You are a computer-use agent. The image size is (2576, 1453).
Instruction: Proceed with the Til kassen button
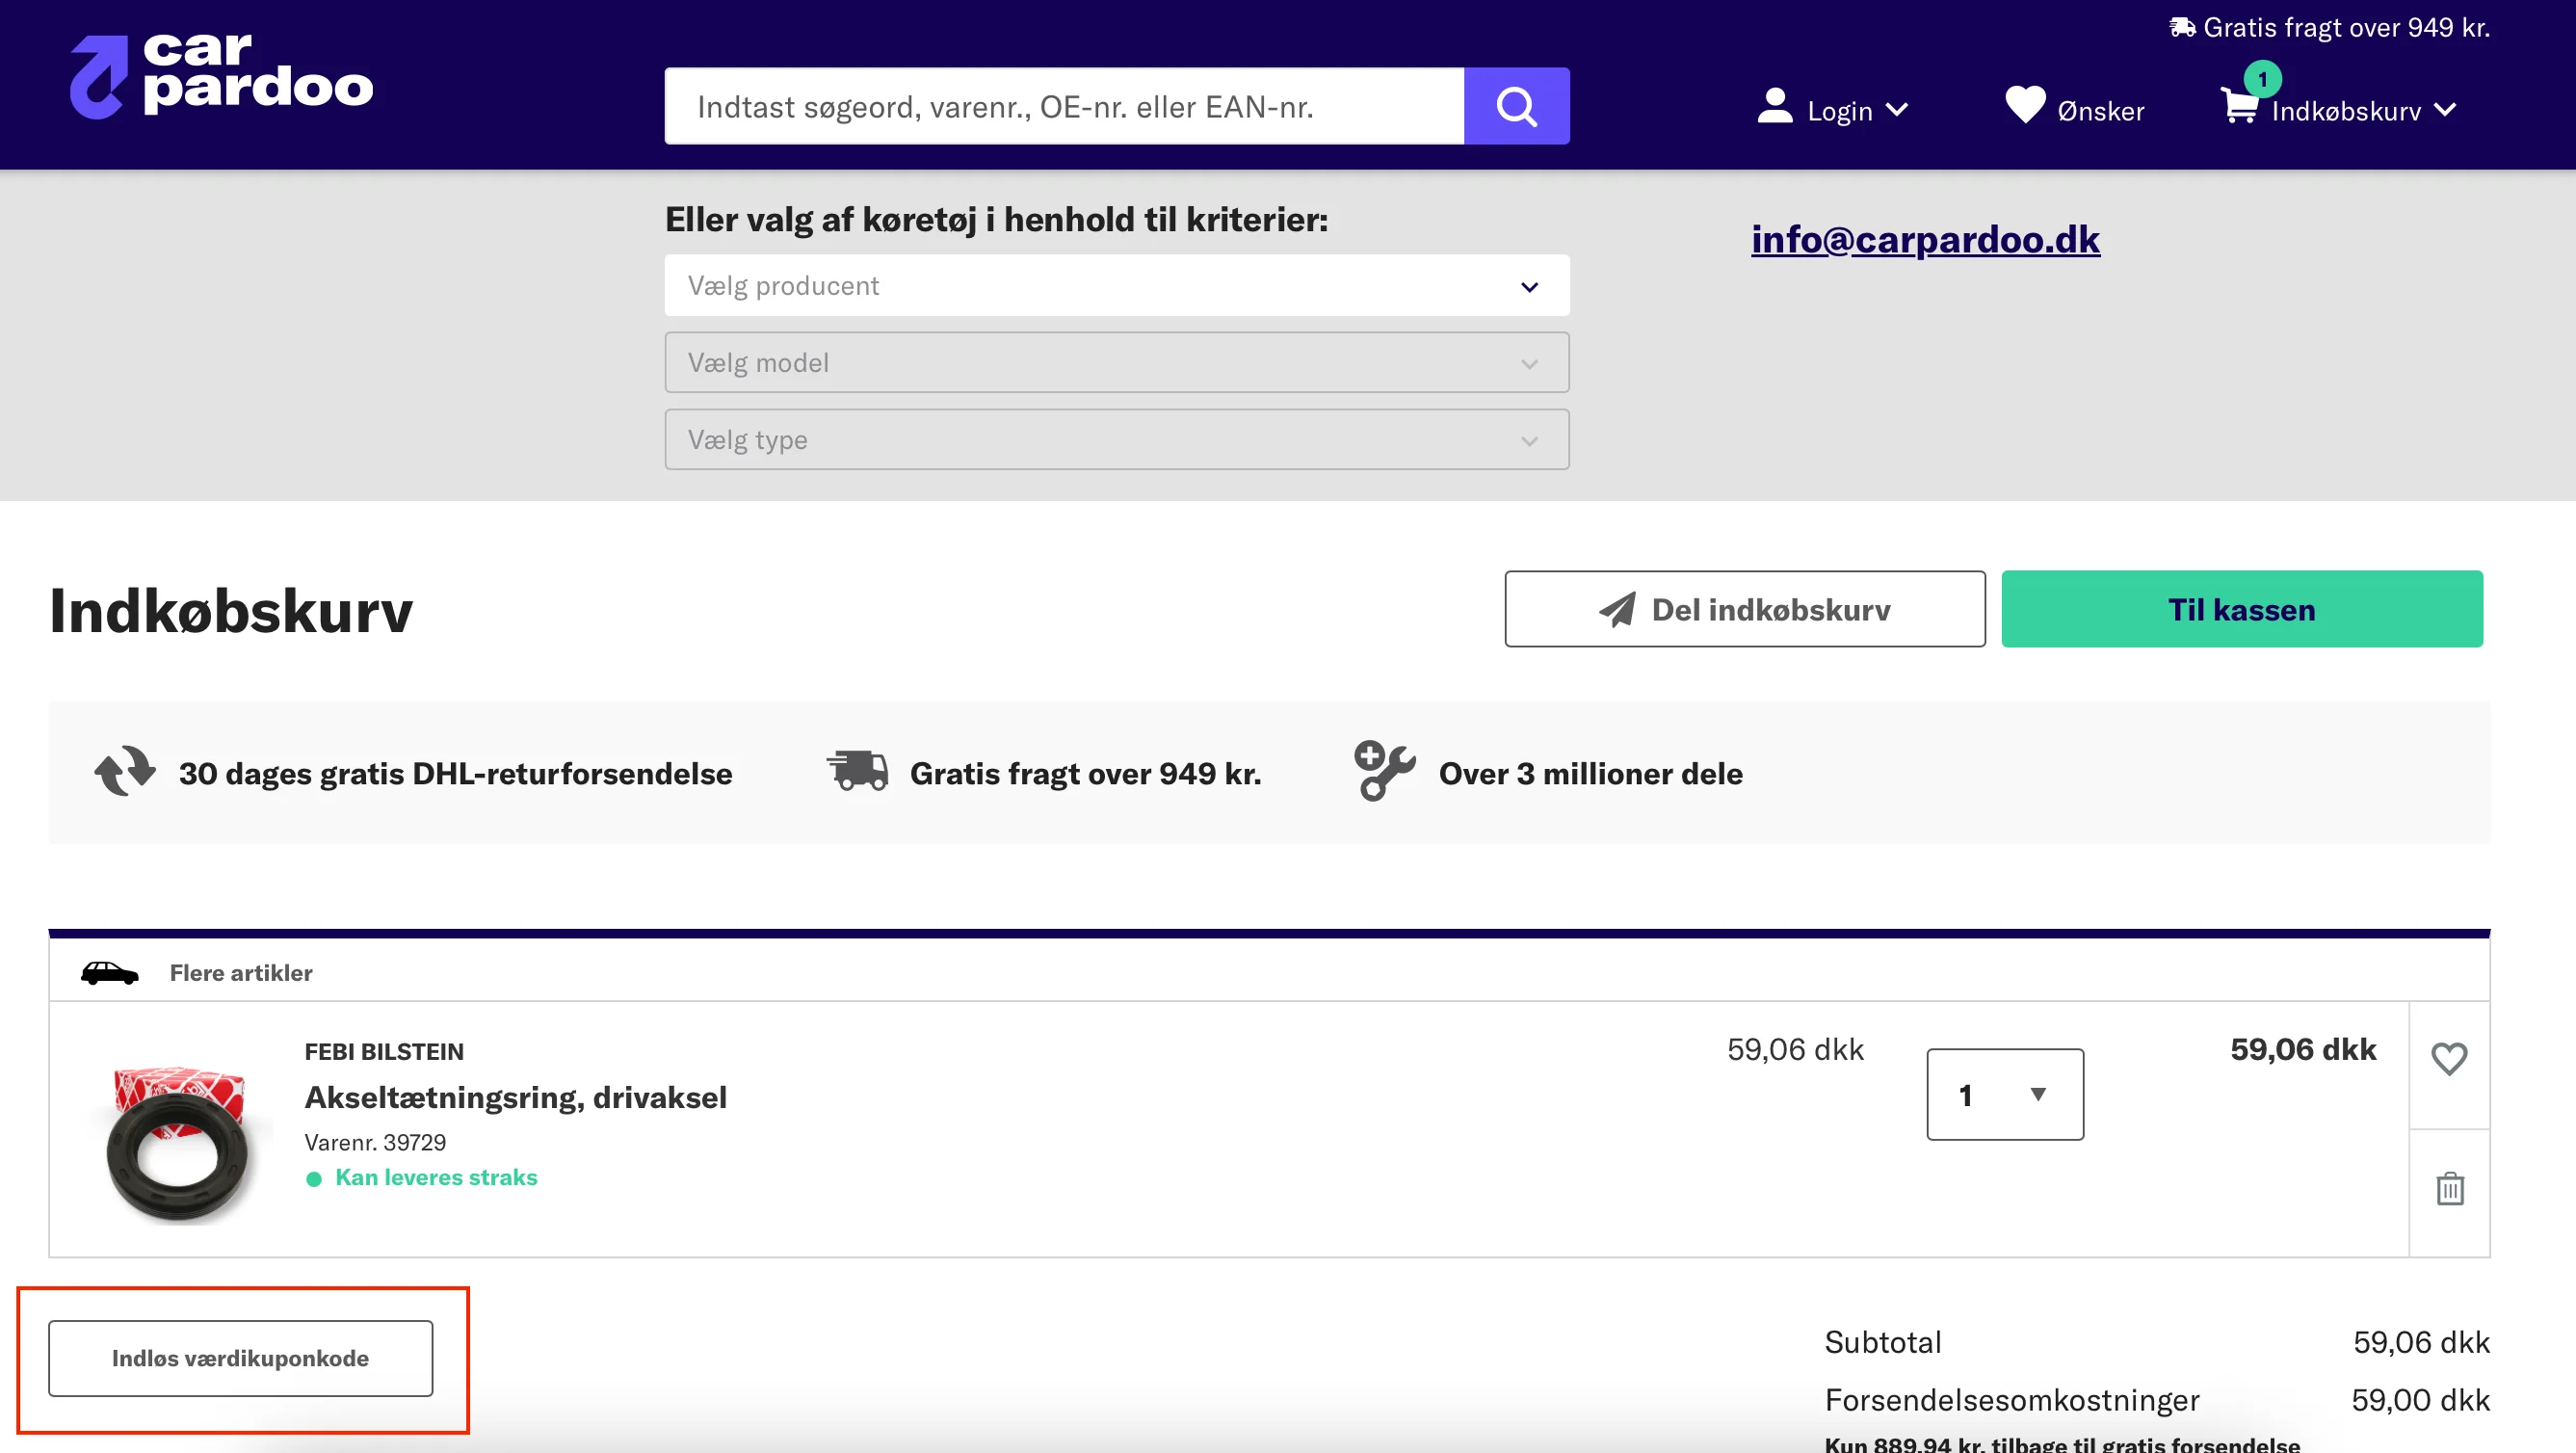point(2241,609)
